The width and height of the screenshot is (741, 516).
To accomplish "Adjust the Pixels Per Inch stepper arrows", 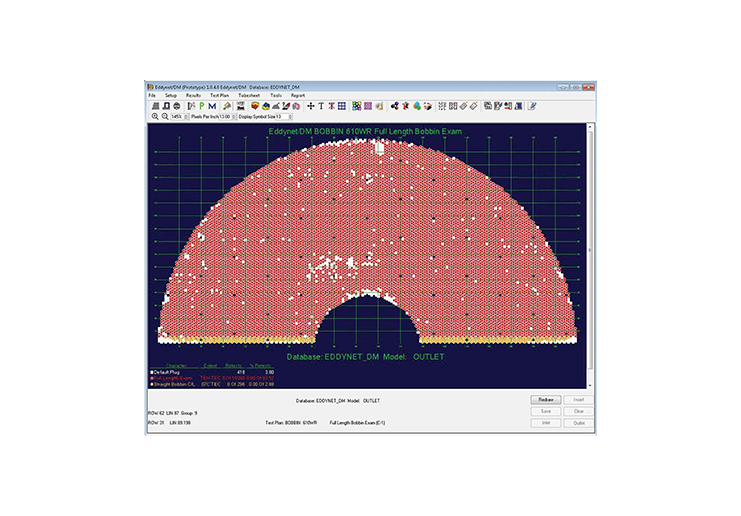I will (x=233, y=116).
